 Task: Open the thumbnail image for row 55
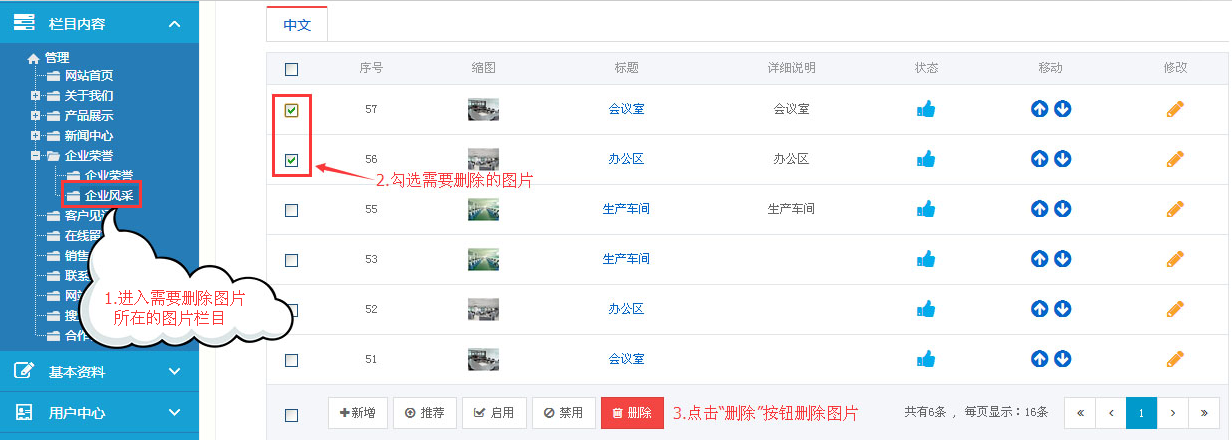(483, 209)
